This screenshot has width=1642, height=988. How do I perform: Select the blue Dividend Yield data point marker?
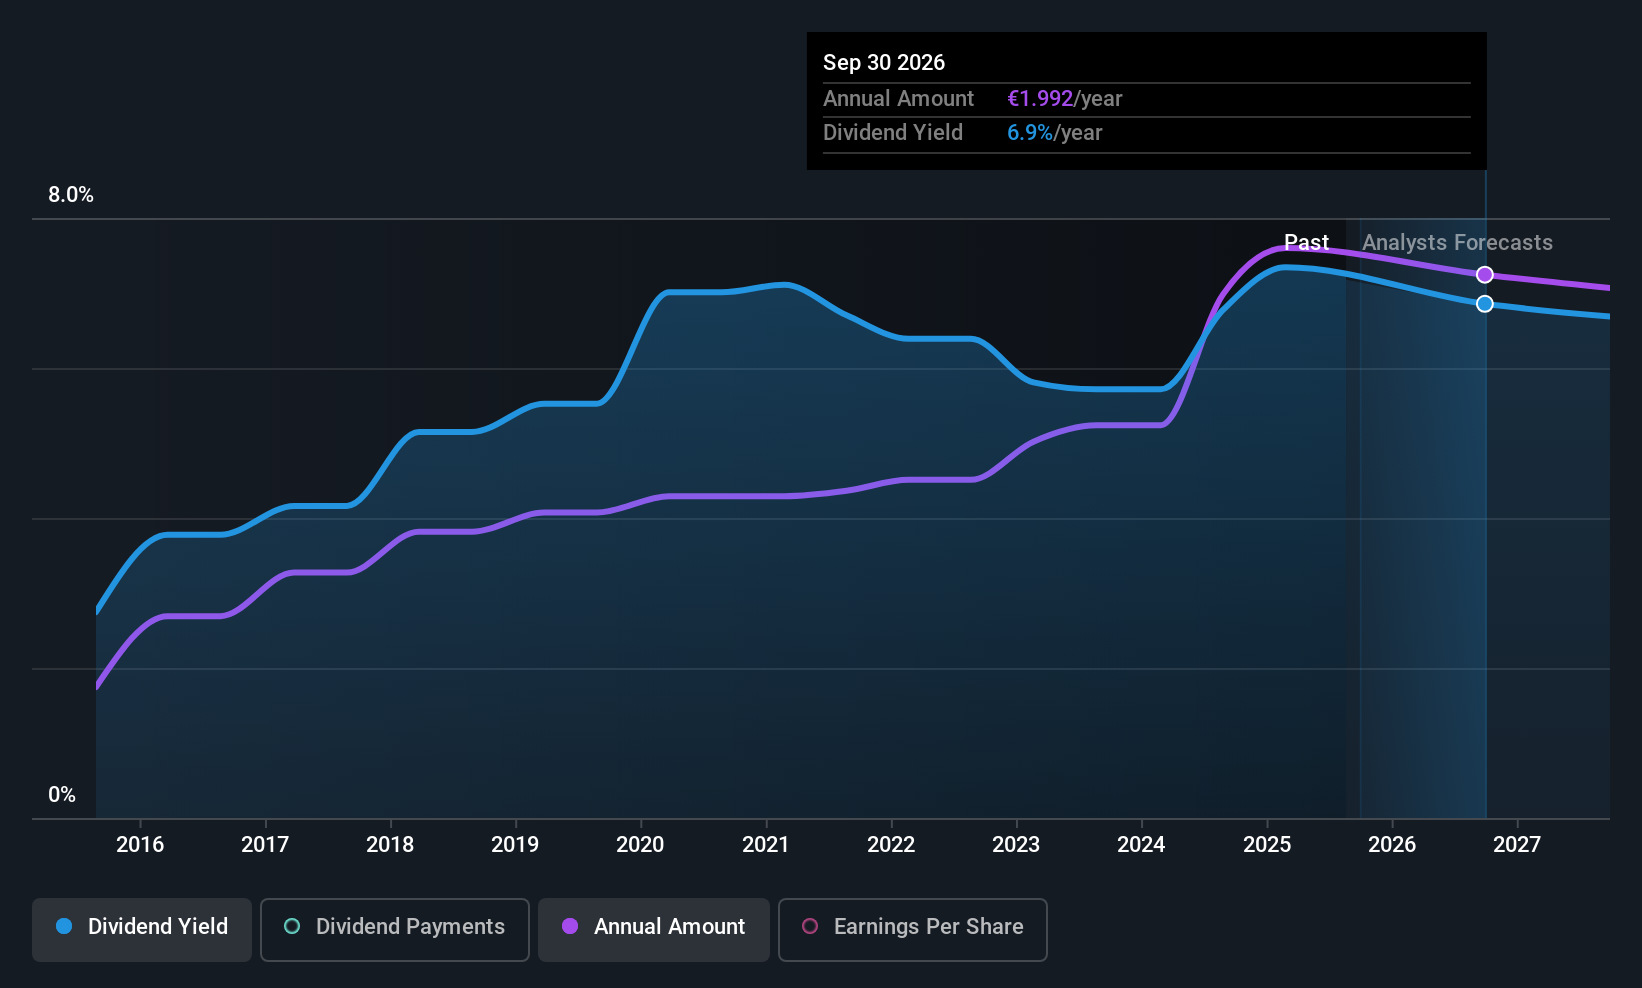pyautogui.click(x=1485, y=304)
